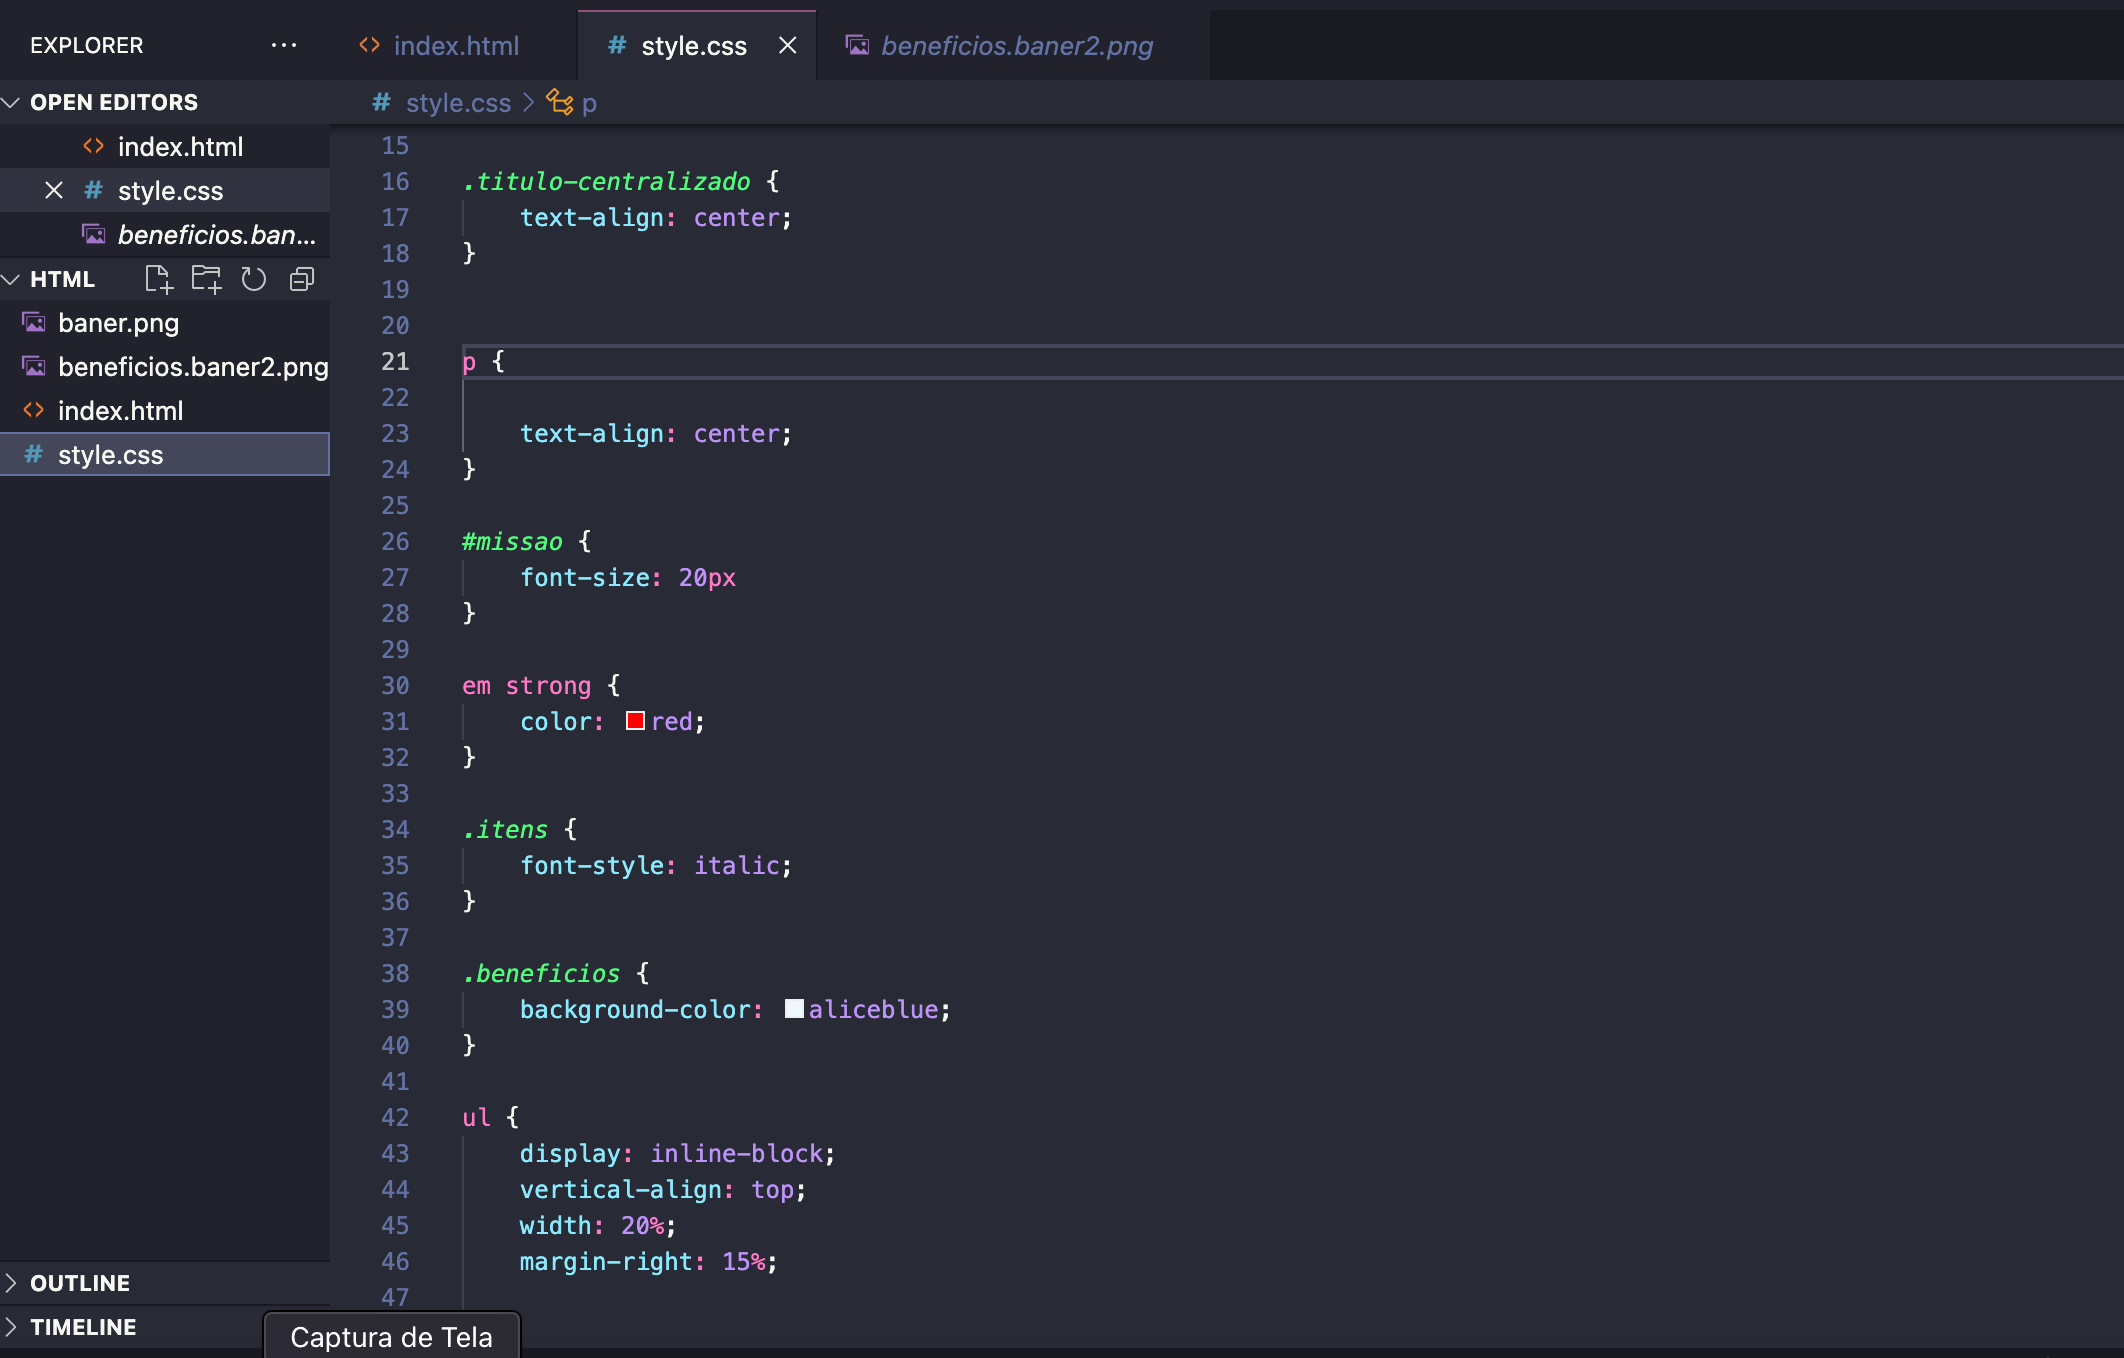The height and width of the screenshot is (1358, 2124).
Task: Click the Captura de Tela label
Action: [391, 1337]
